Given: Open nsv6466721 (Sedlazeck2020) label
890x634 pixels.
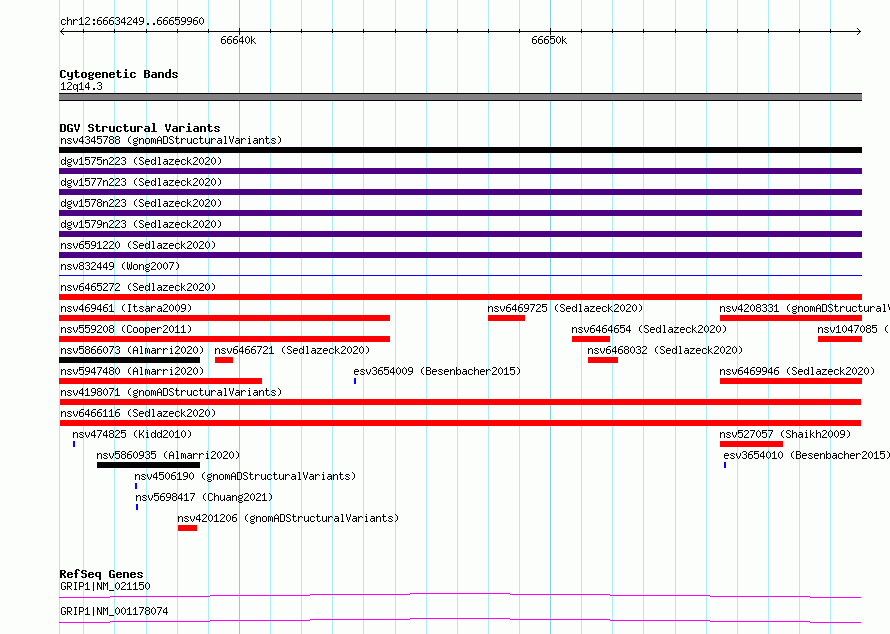Looking at the screenshot, I should 292,350.
